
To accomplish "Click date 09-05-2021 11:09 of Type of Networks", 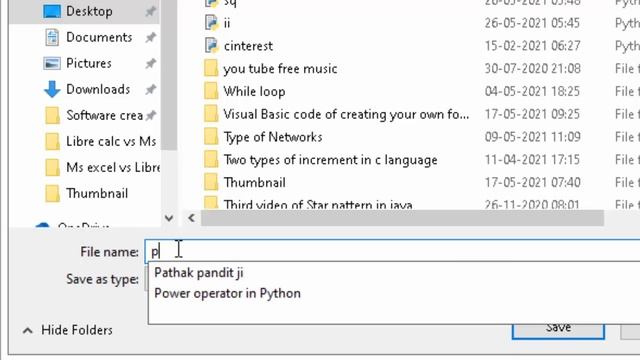I will coord(533,138).
